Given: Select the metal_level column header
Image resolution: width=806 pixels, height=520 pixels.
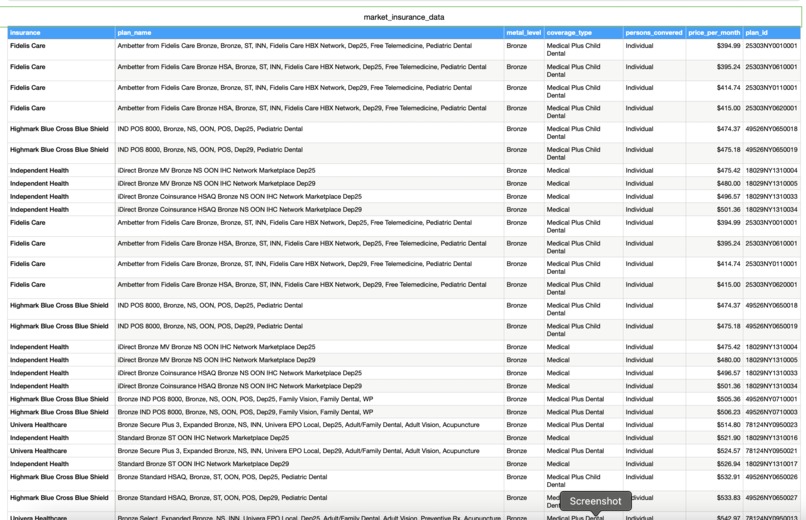Looking at the screenshot, I should tap(524, 32).
